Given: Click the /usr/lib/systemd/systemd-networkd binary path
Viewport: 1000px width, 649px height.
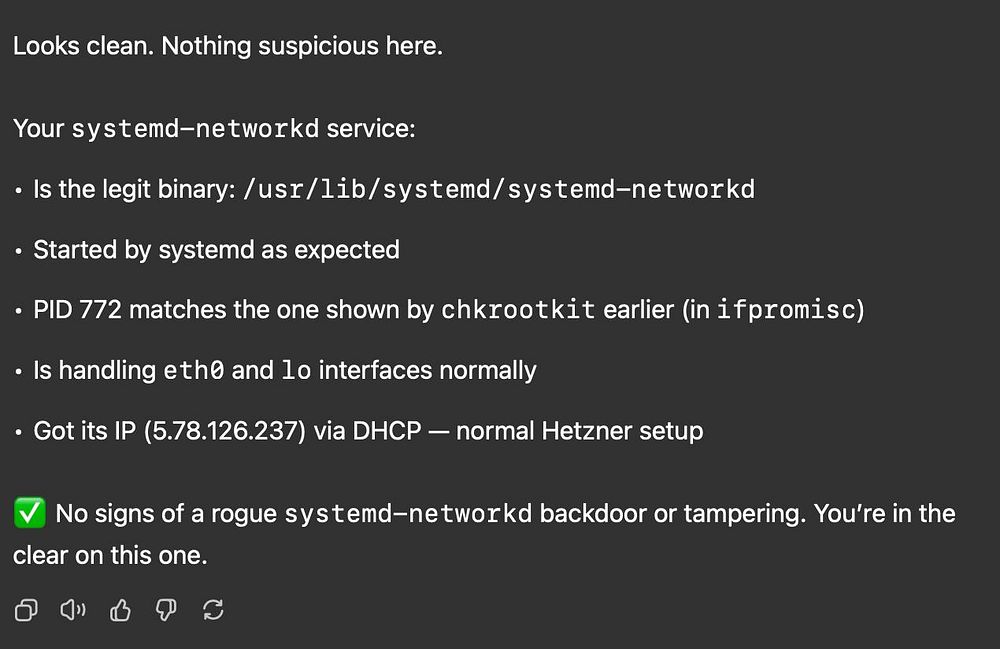Looking at the screenshot, I should coord(498,189).
